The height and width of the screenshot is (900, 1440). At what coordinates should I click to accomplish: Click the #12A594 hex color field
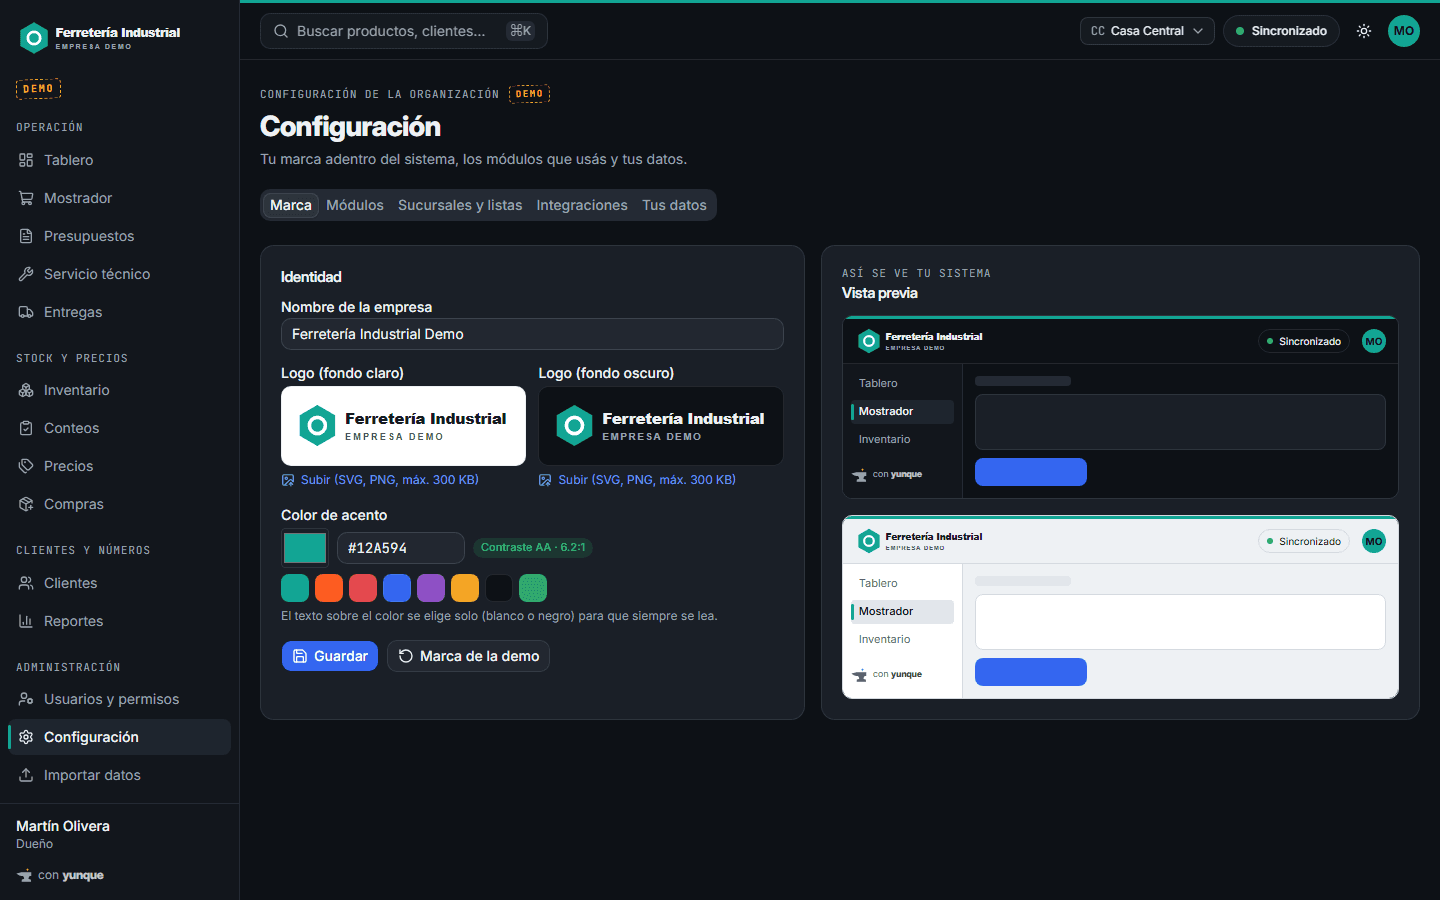pos(401,548)
